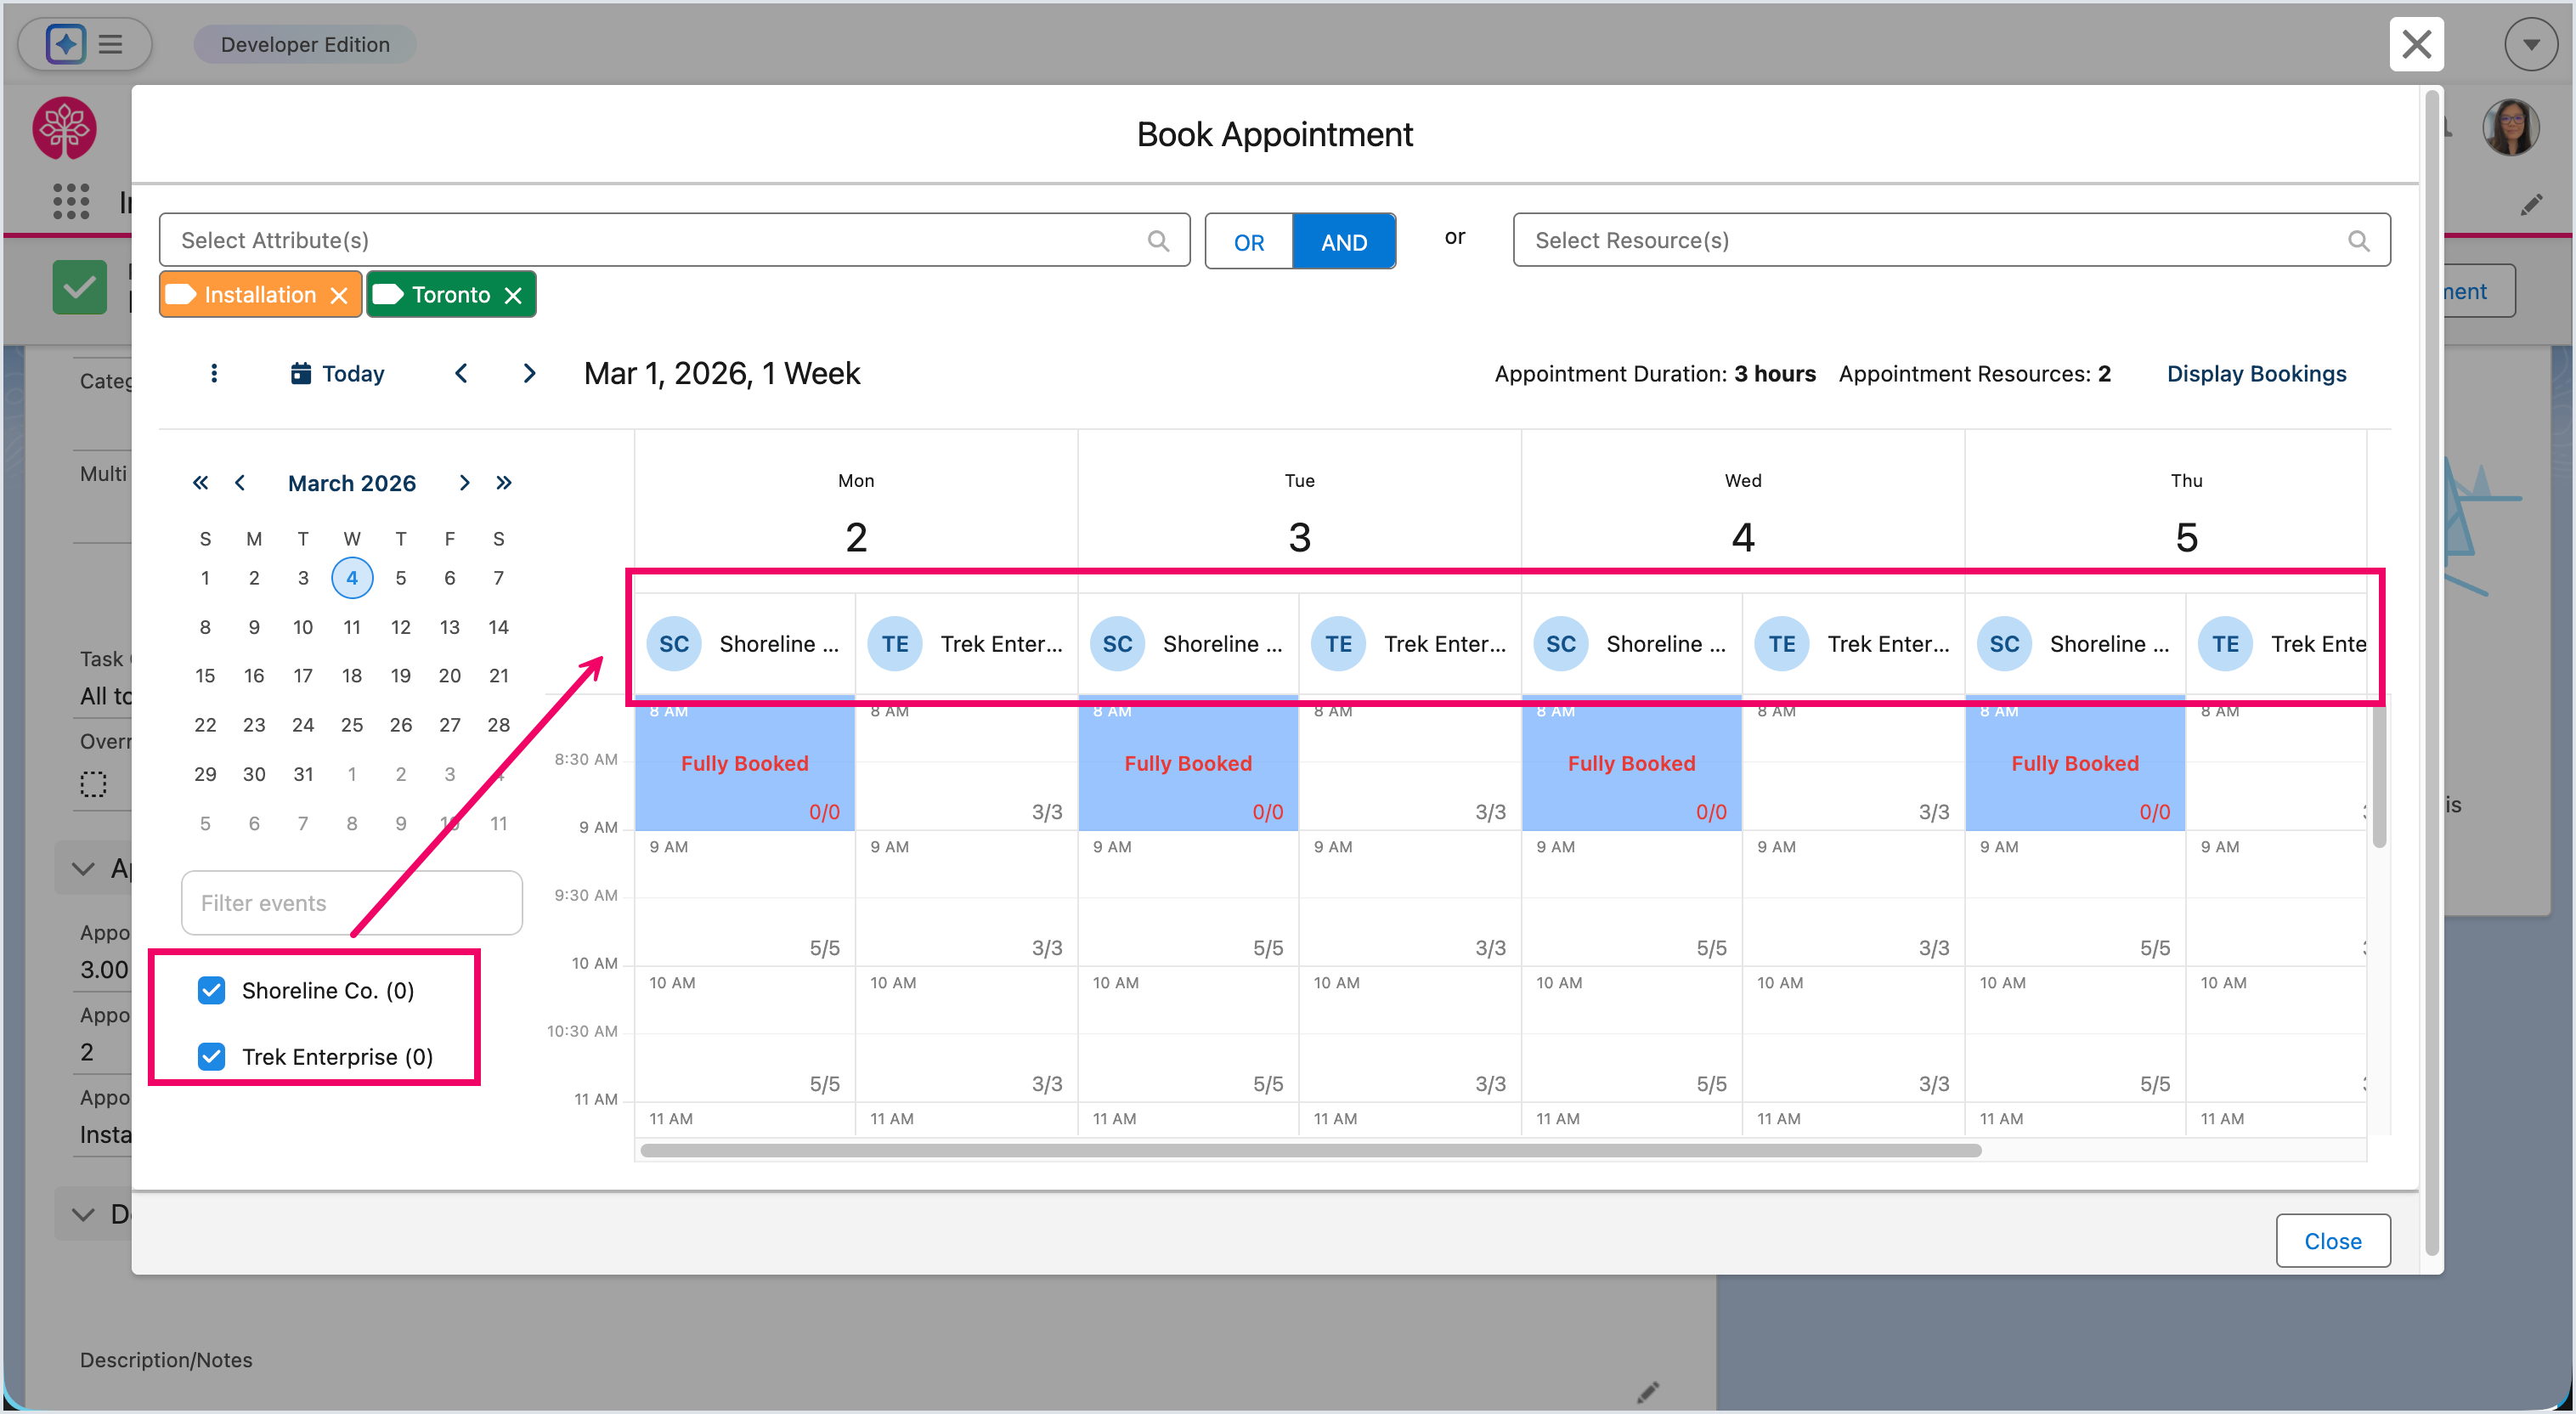Open the Select Attribute(s) combo box
The width and height of the screenshot is (2576, 1414).
[674, 240]
